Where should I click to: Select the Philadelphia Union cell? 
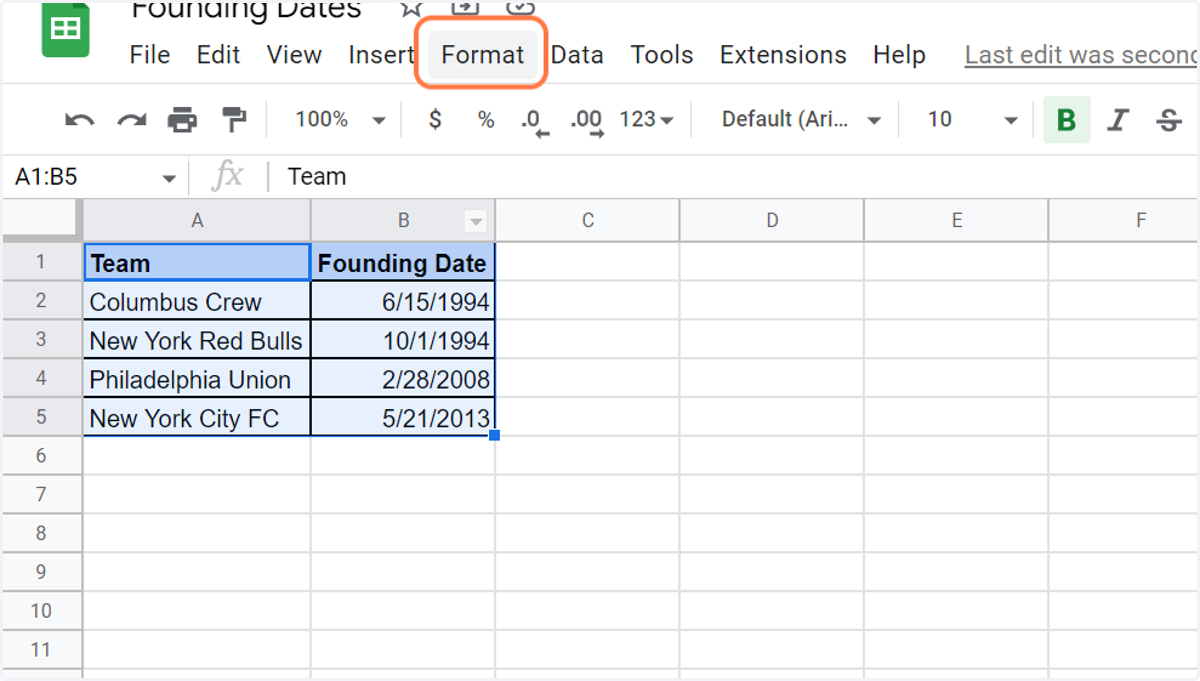pos(197,379)
